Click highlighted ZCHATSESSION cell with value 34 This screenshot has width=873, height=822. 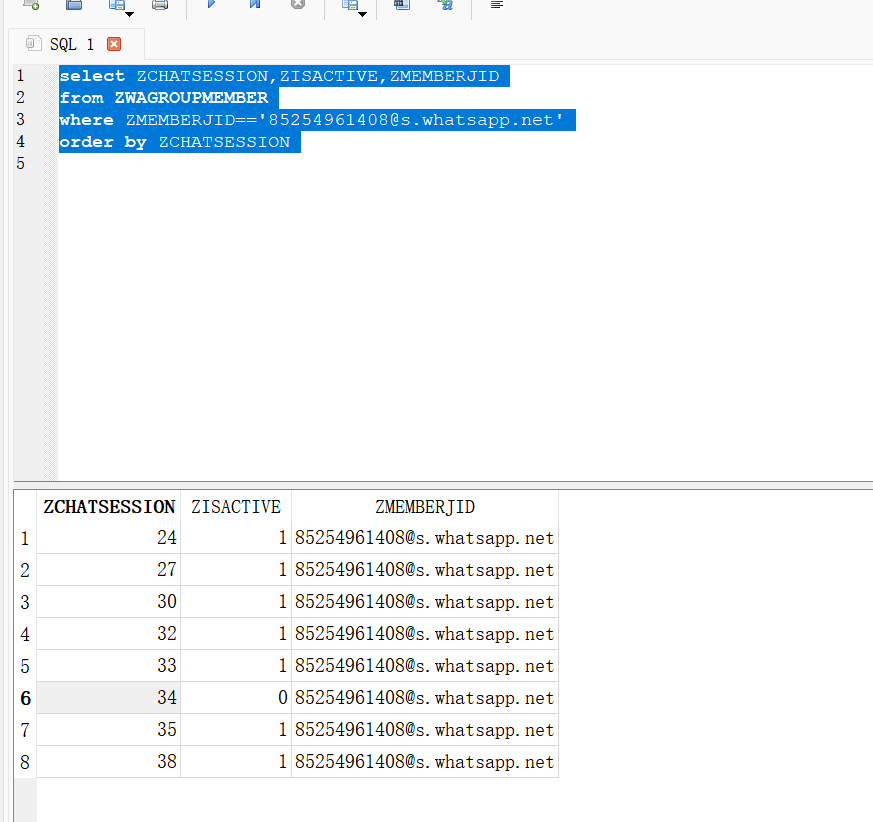[x=109, y=698]
